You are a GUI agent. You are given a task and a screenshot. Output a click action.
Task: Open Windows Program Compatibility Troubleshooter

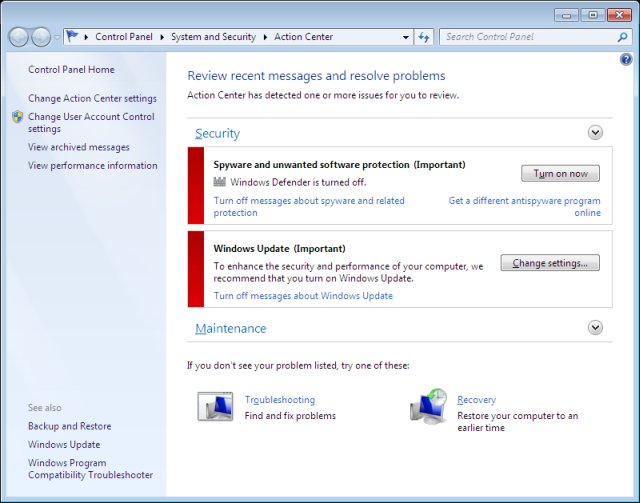click(90, 469)
